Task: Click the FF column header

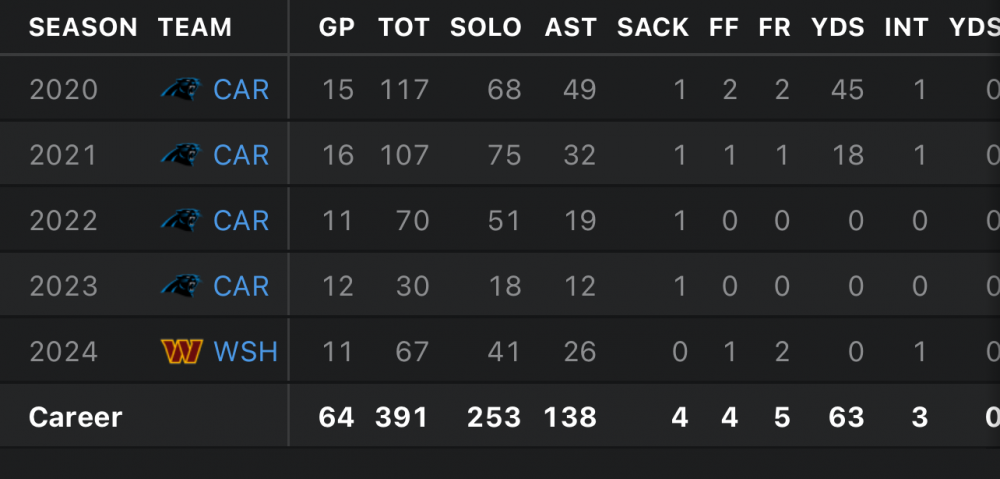Action: pyautogui.click(x=724, y=27)
